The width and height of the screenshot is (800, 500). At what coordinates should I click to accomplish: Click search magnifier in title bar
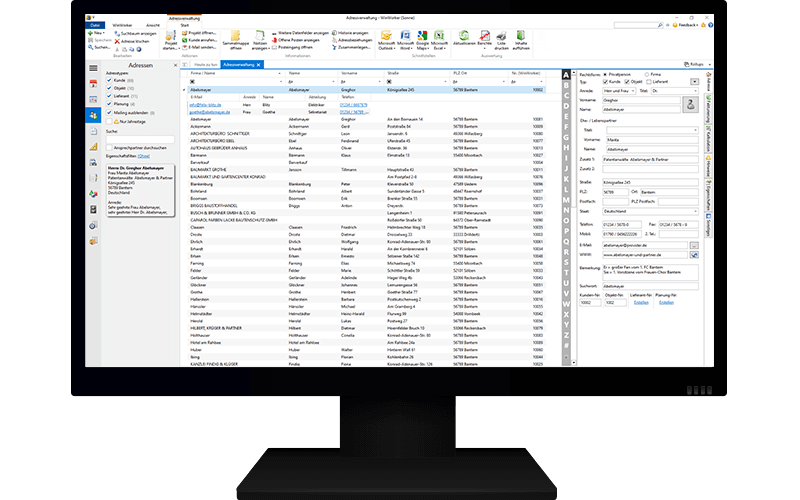click(x=660, y=25)
